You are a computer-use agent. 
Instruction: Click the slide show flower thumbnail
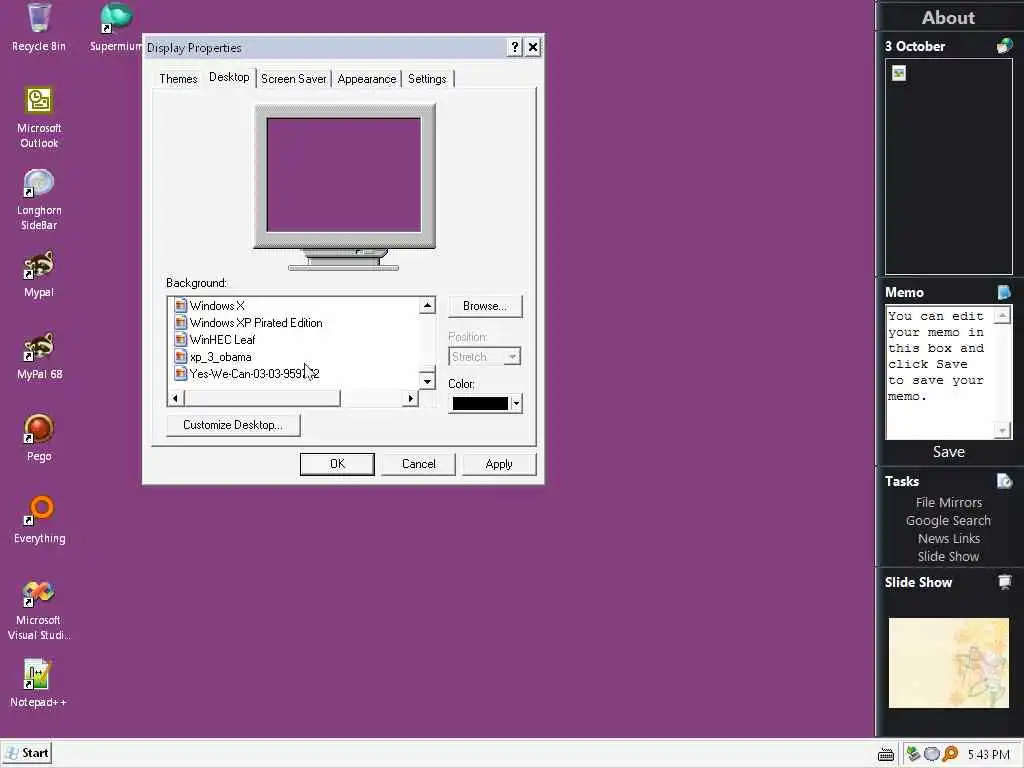[x=948, y=663]
